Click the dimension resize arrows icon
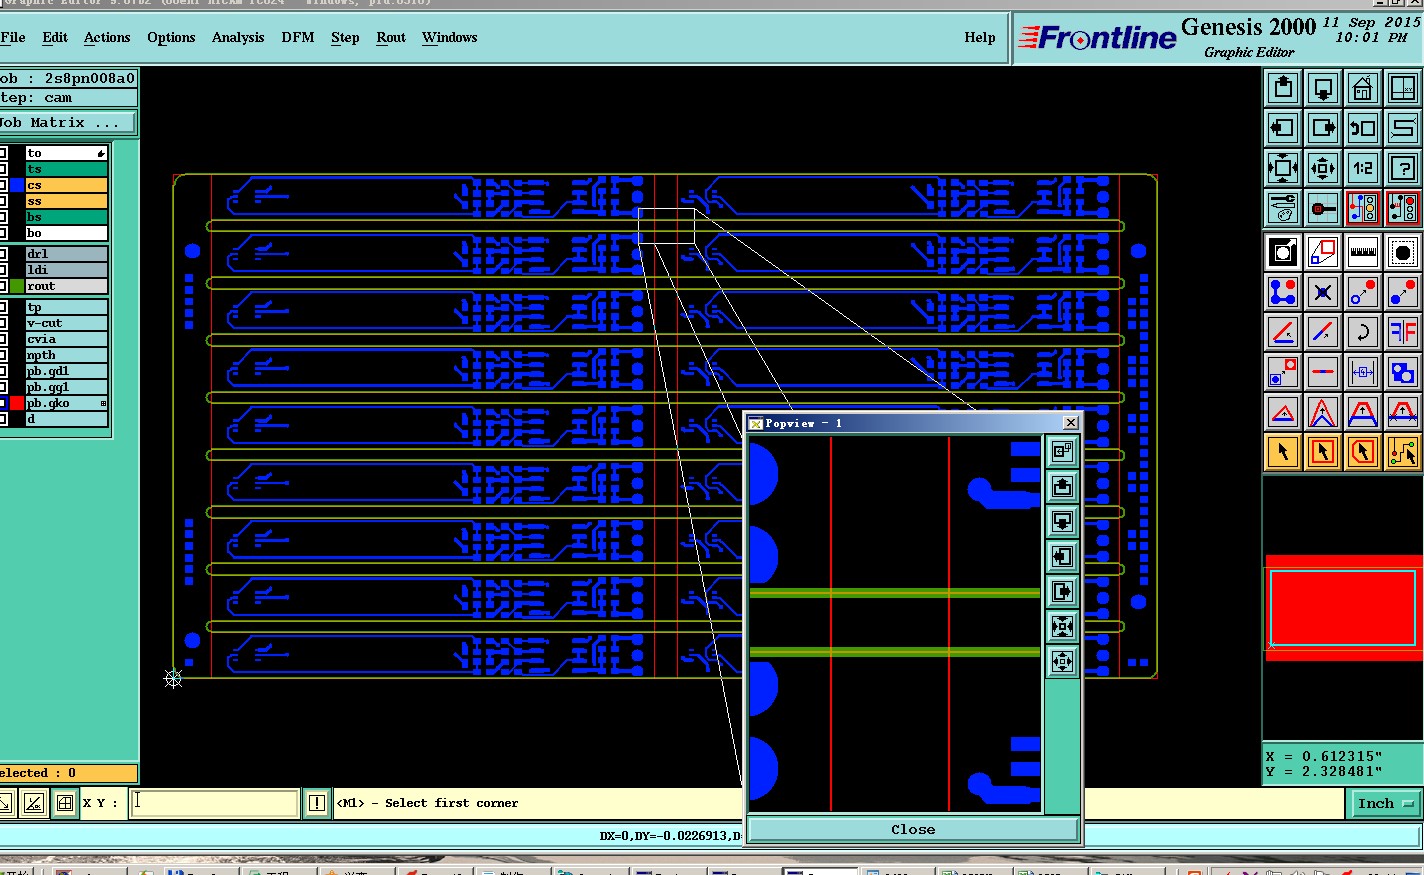 1363,372
